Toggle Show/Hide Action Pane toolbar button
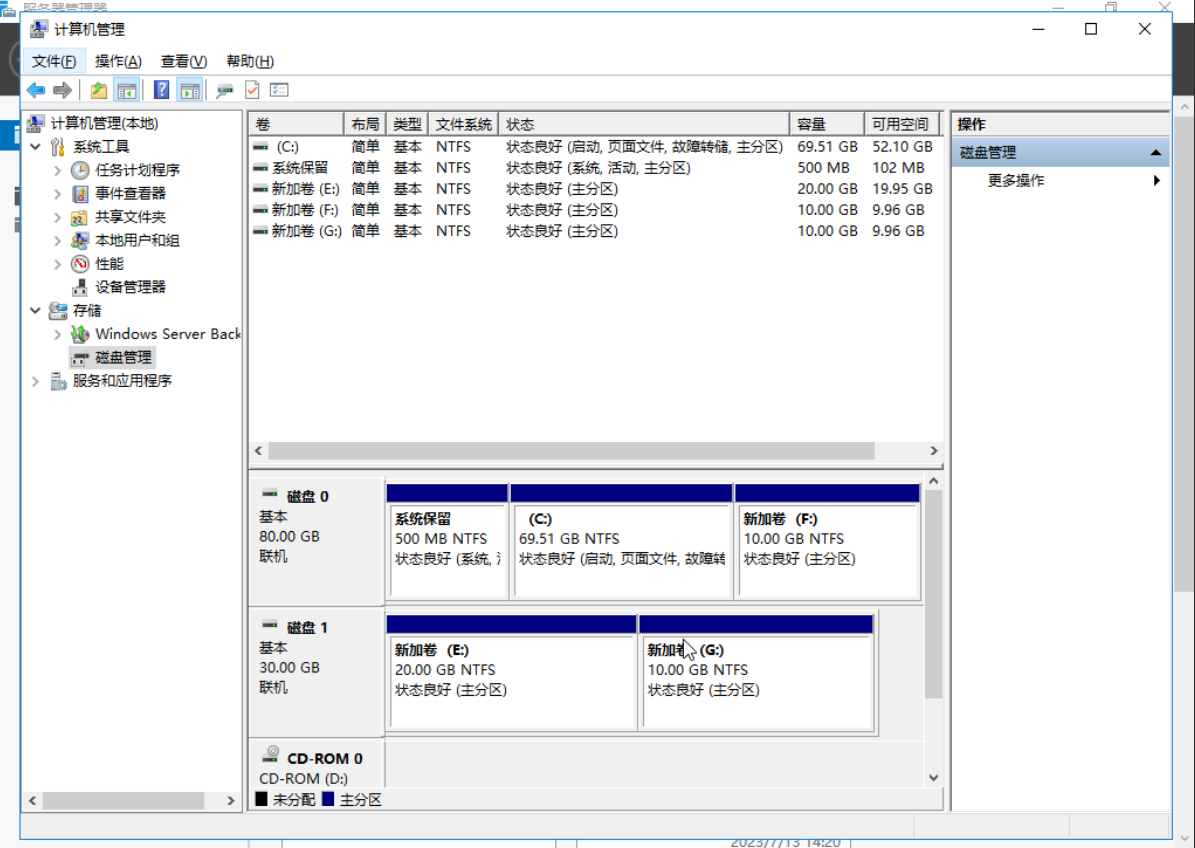The image size is (1195, 848). 189,90
